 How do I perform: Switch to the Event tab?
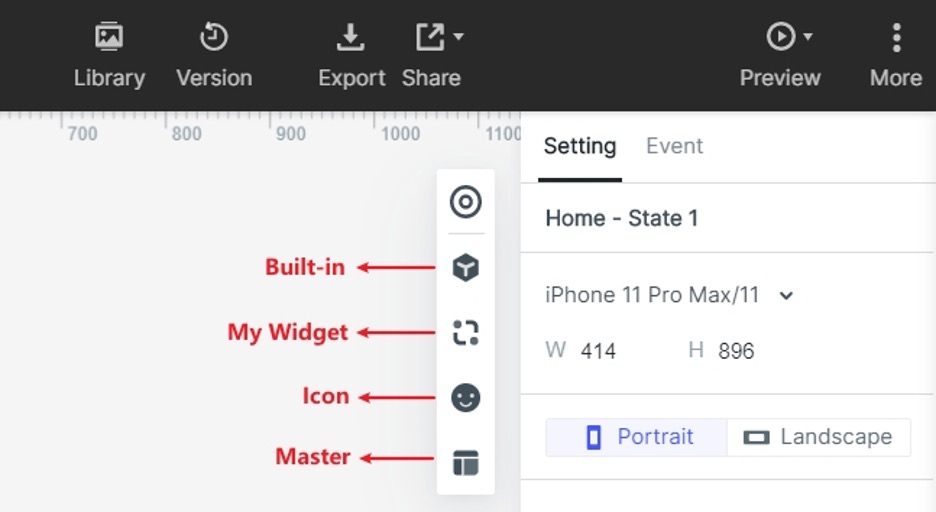click(674, 146)
